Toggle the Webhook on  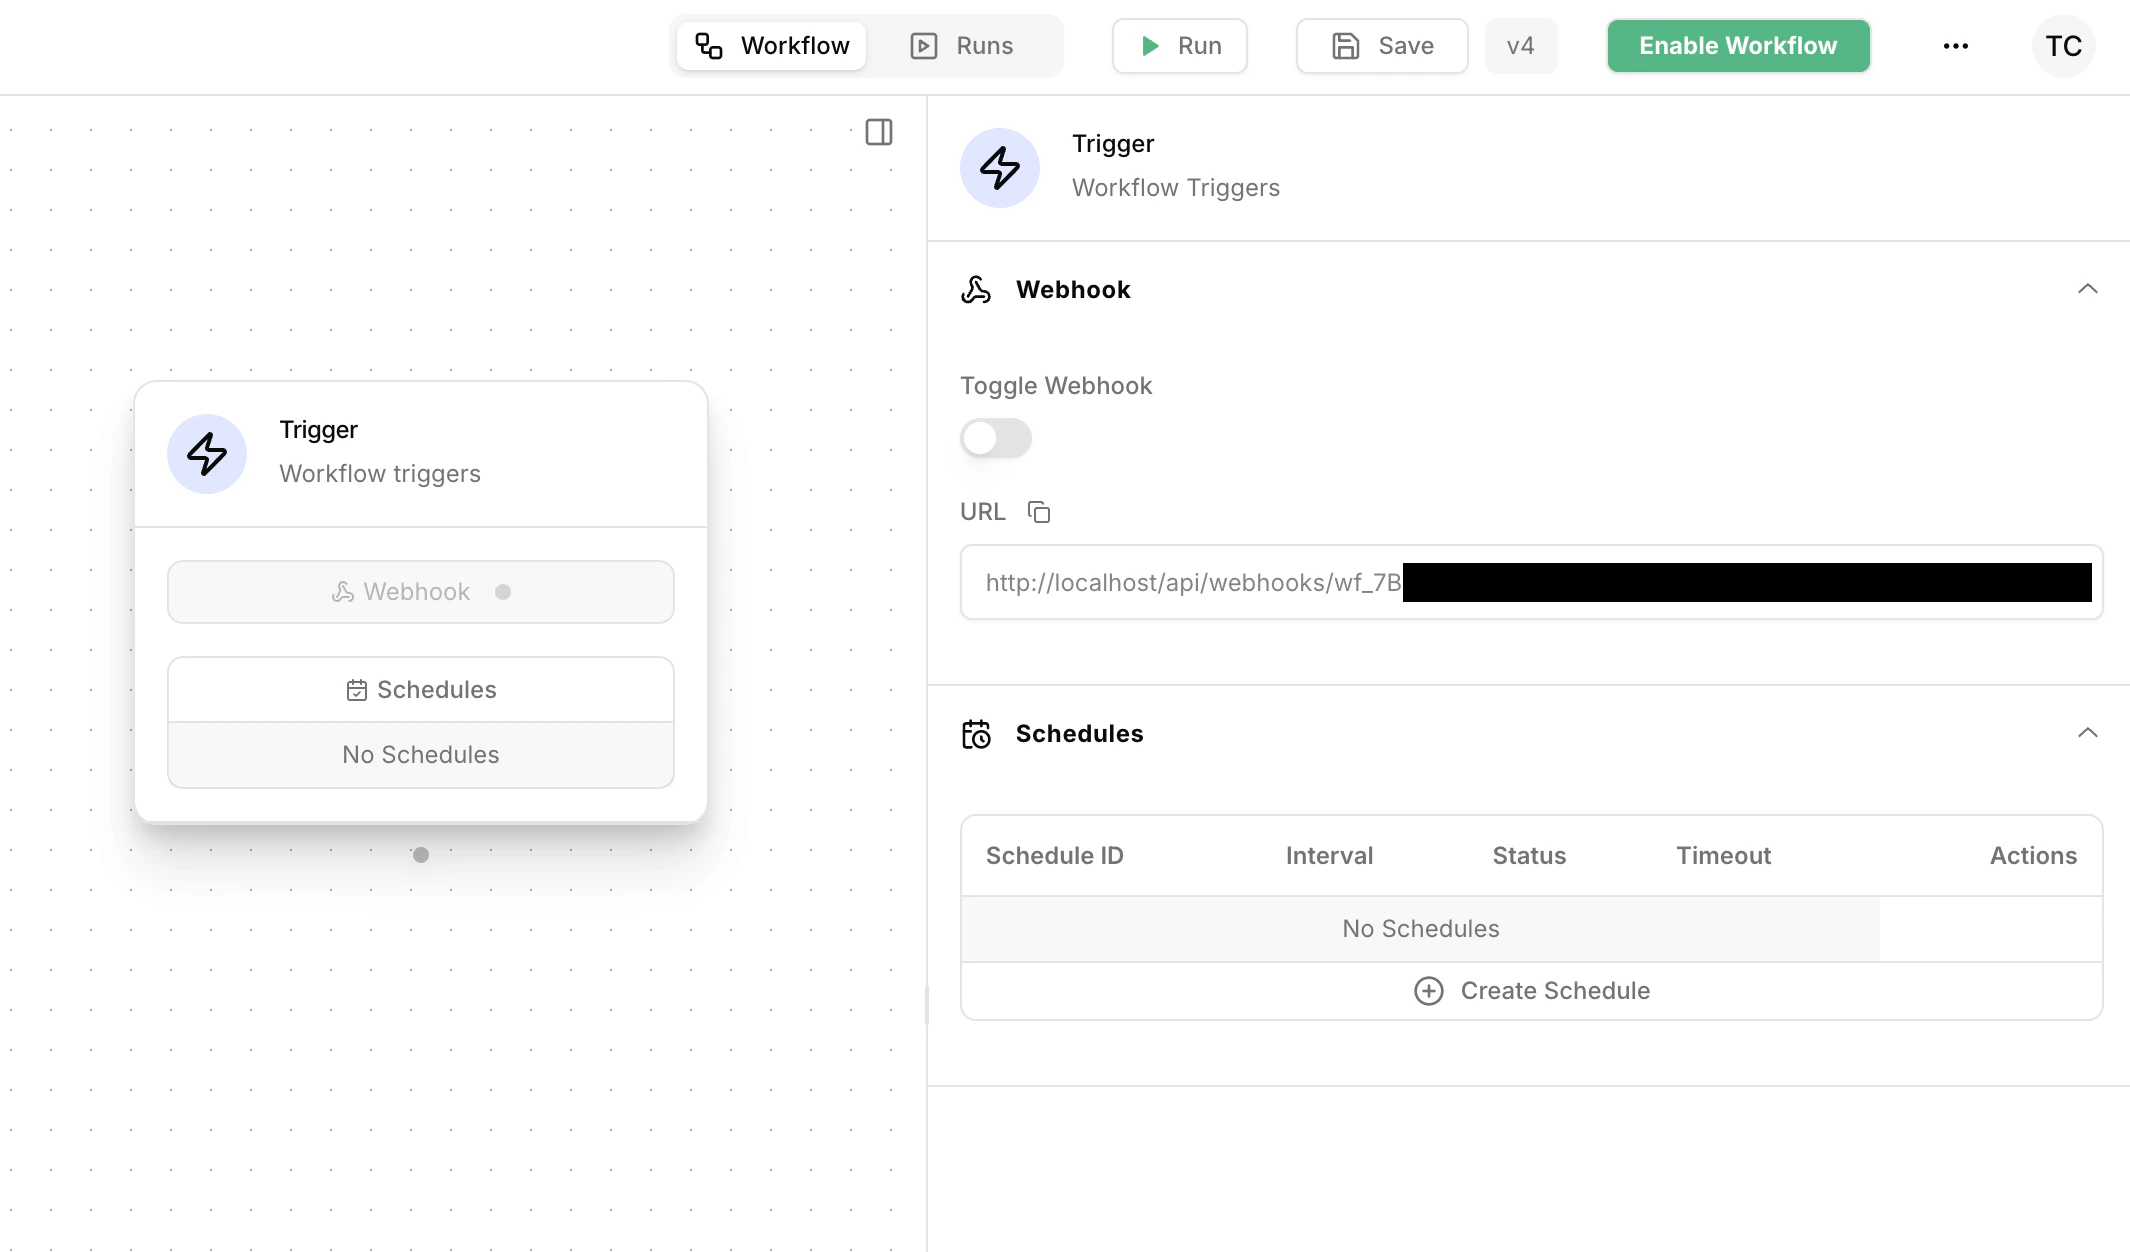[996, 438]
